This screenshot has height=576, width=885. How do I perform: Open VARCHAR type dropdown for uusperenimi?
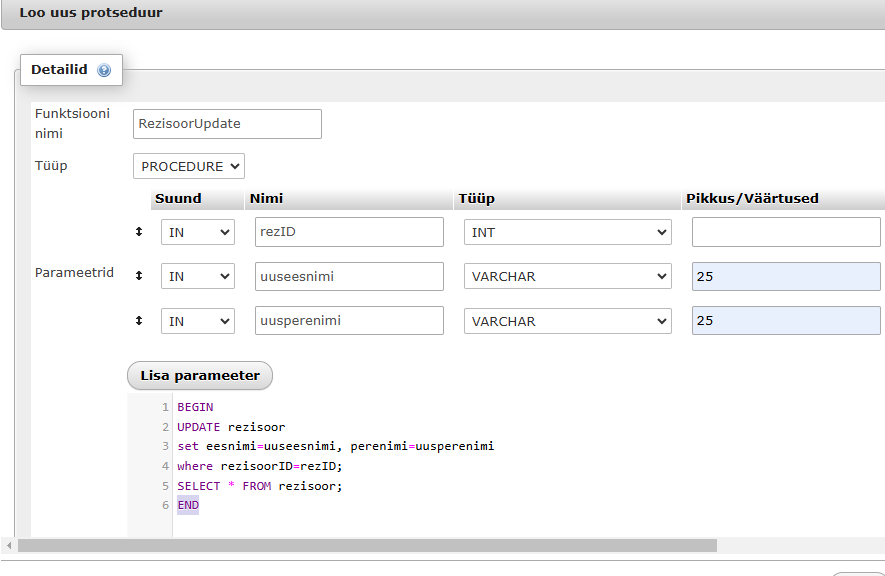click(567, 321)
